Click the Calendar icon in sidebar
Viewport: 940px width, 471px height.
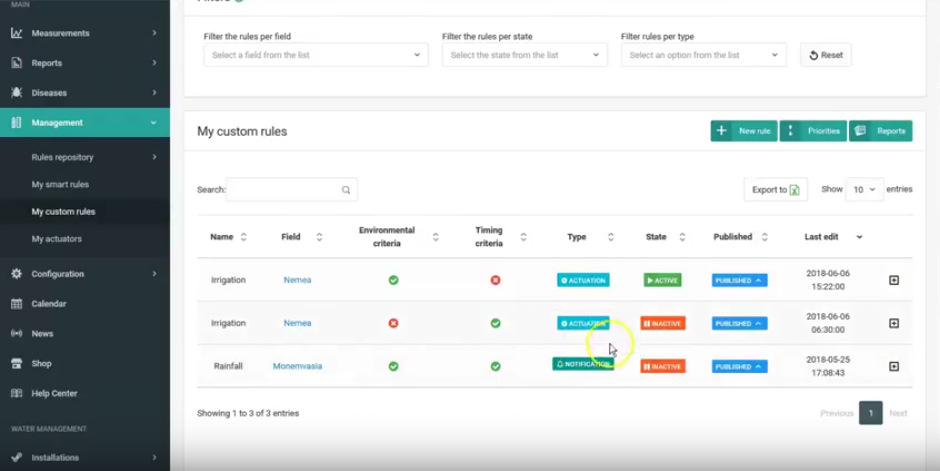tap(17, 304)
